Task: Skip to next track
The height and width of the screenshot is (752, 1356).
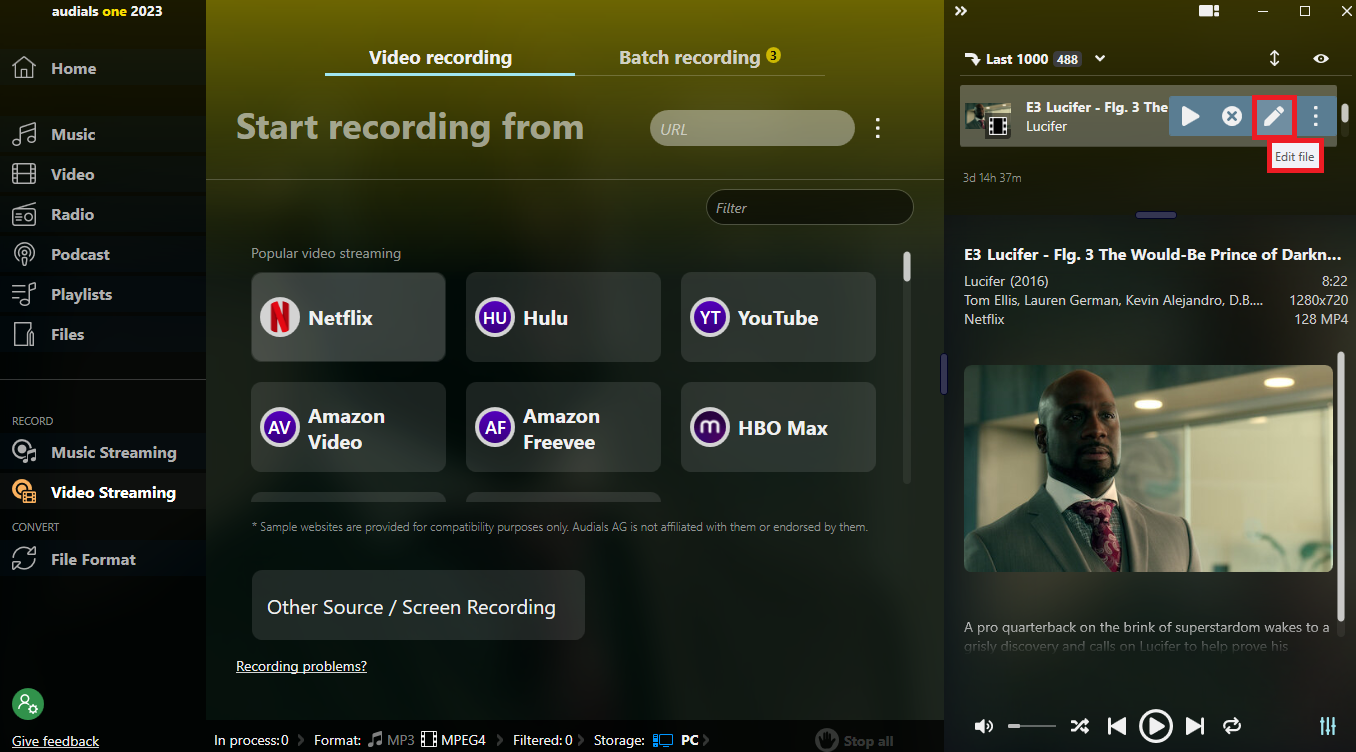Action: (1194, 726)
